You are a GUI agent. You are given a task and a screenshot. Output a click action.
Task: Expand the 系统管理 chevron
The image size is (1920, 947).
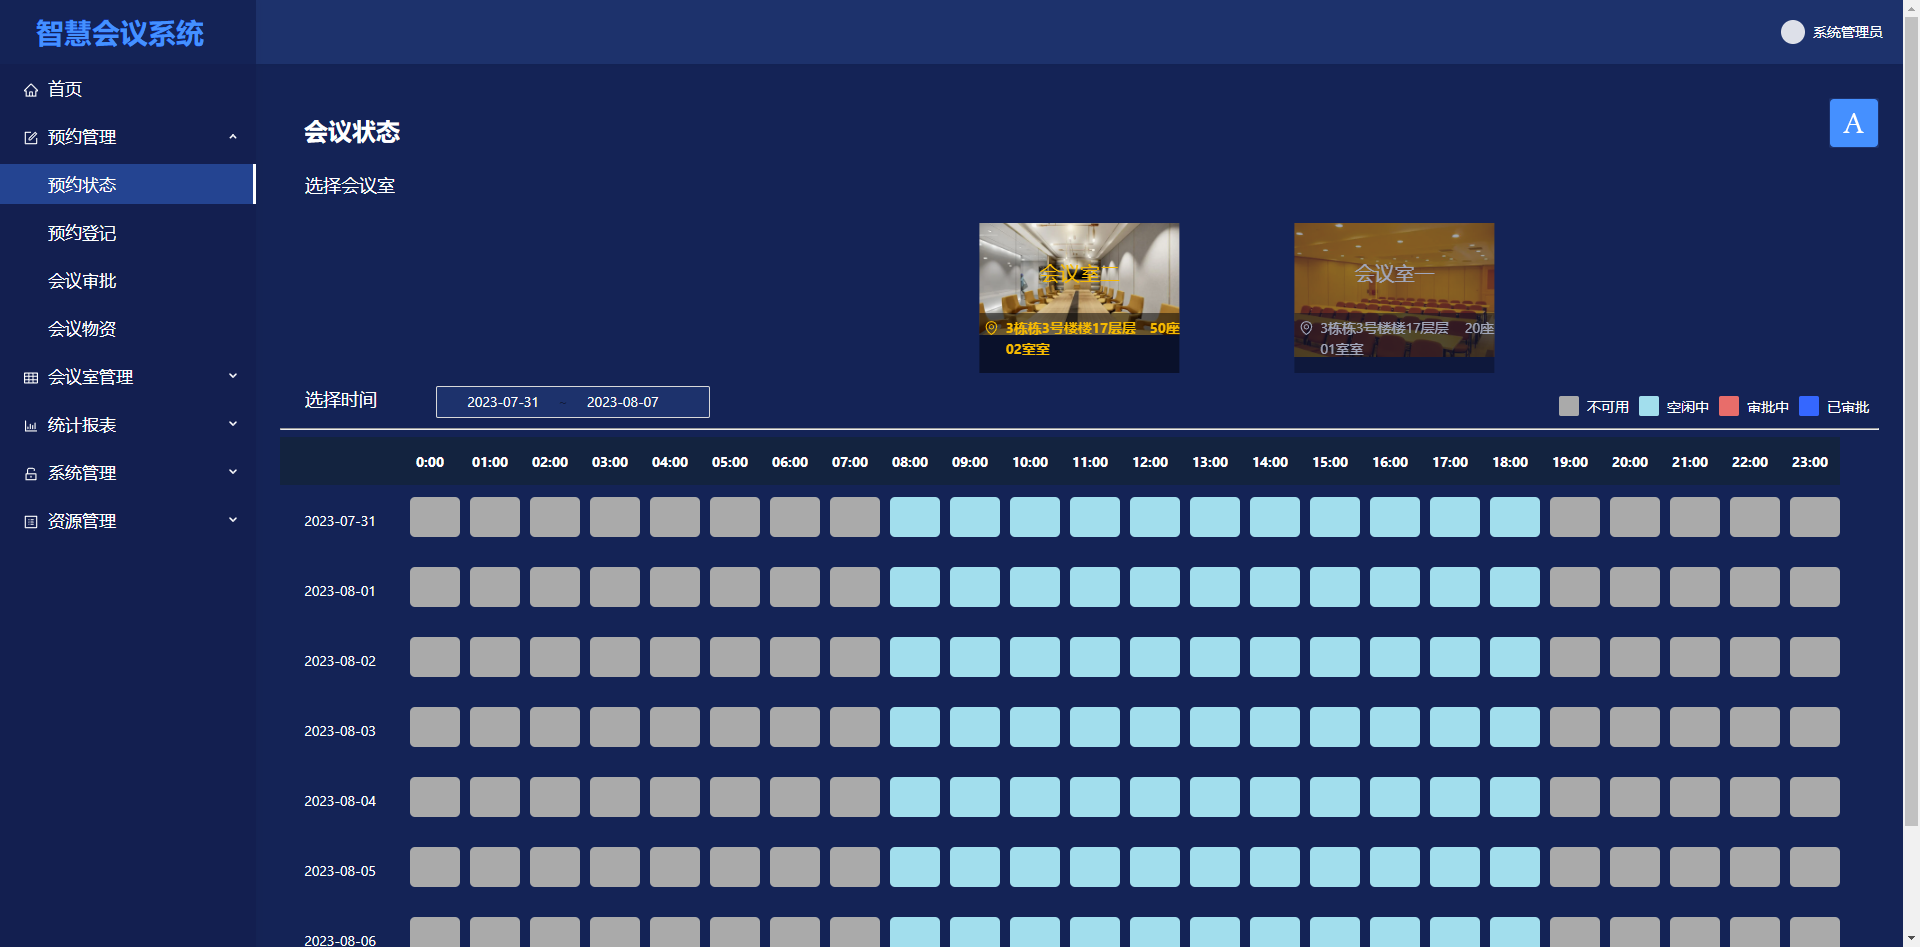pyautogui.click(x=233, y=472)
